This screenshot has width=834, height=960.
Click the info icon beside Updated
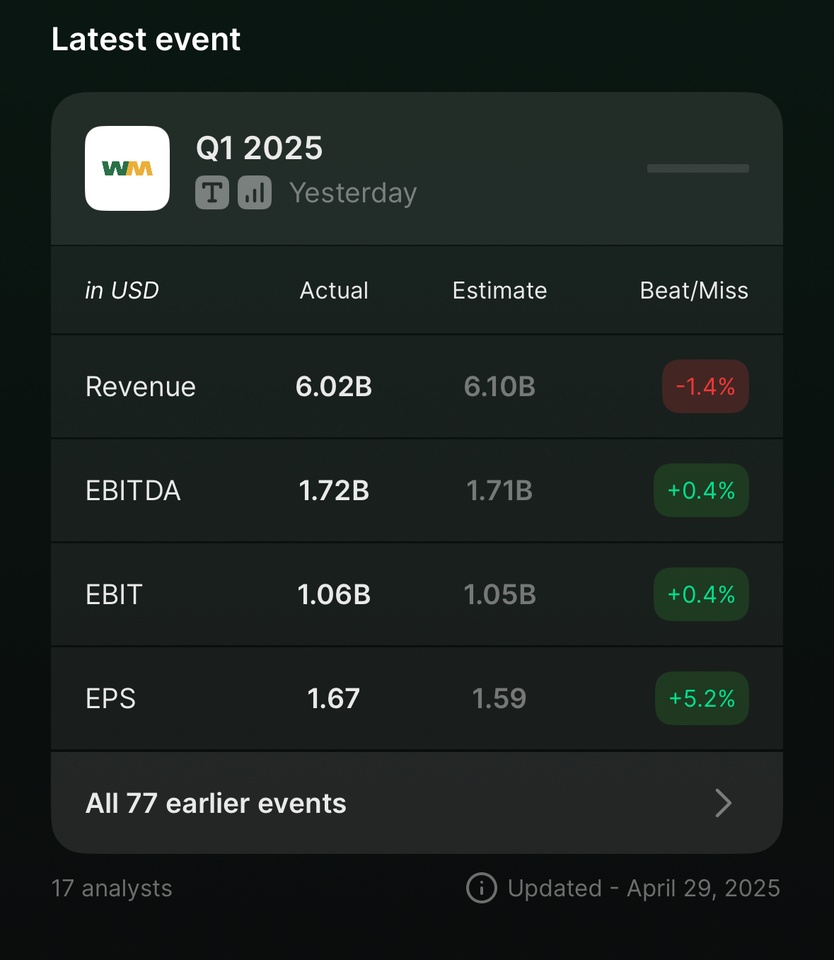[482, 888]
